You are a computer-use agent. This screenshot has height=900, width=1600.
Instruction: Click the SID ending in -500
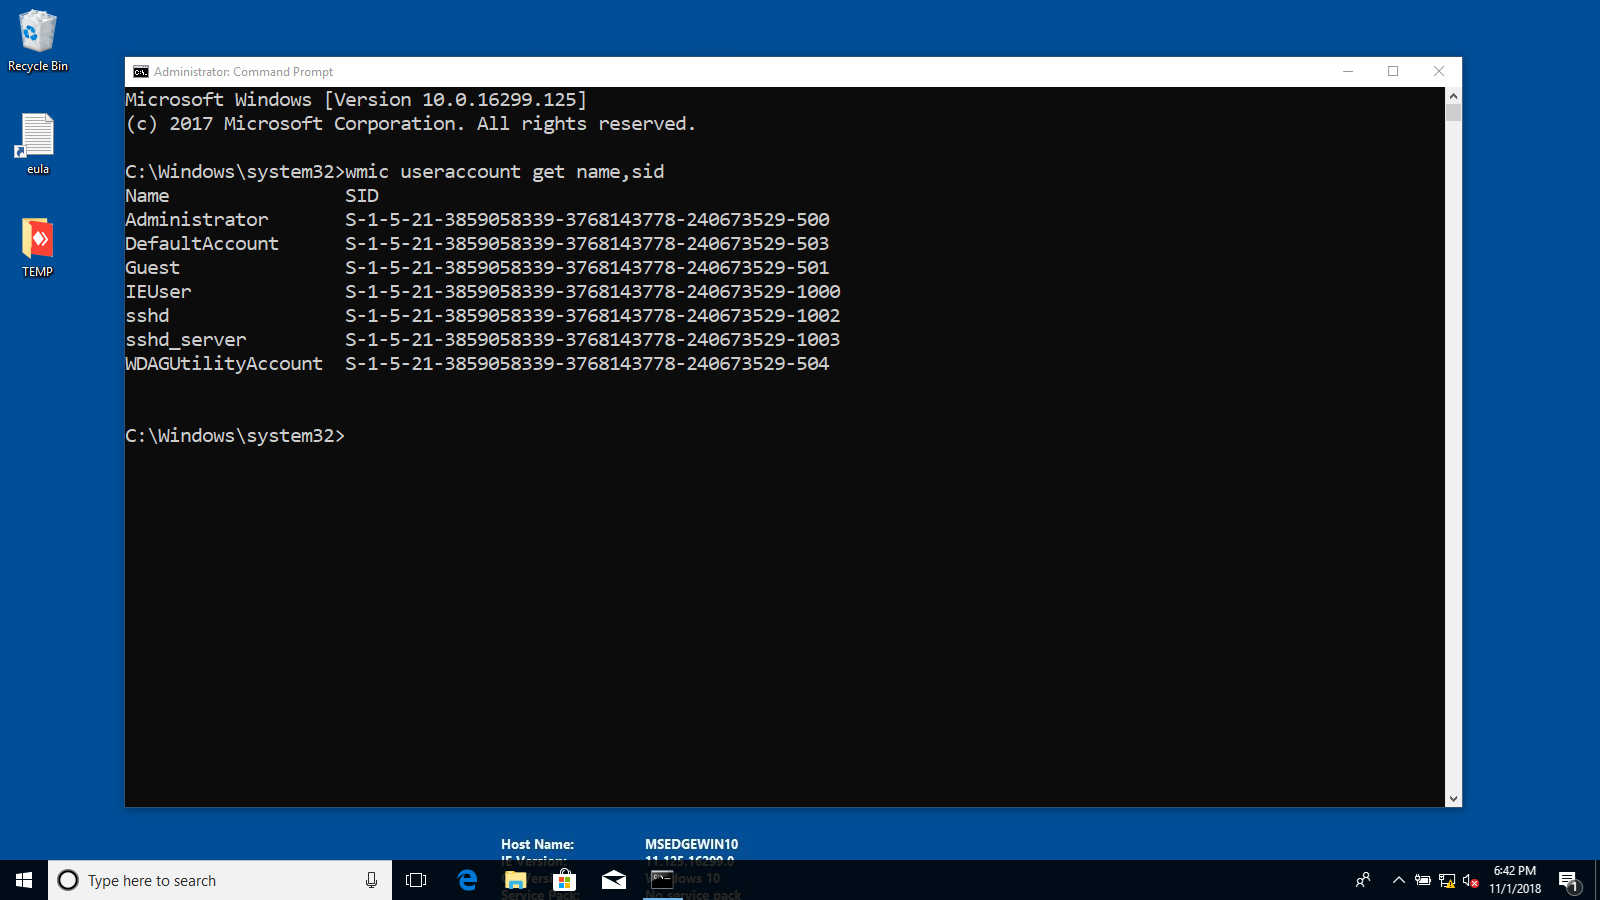pyautogui.click(x=587, y=219)
